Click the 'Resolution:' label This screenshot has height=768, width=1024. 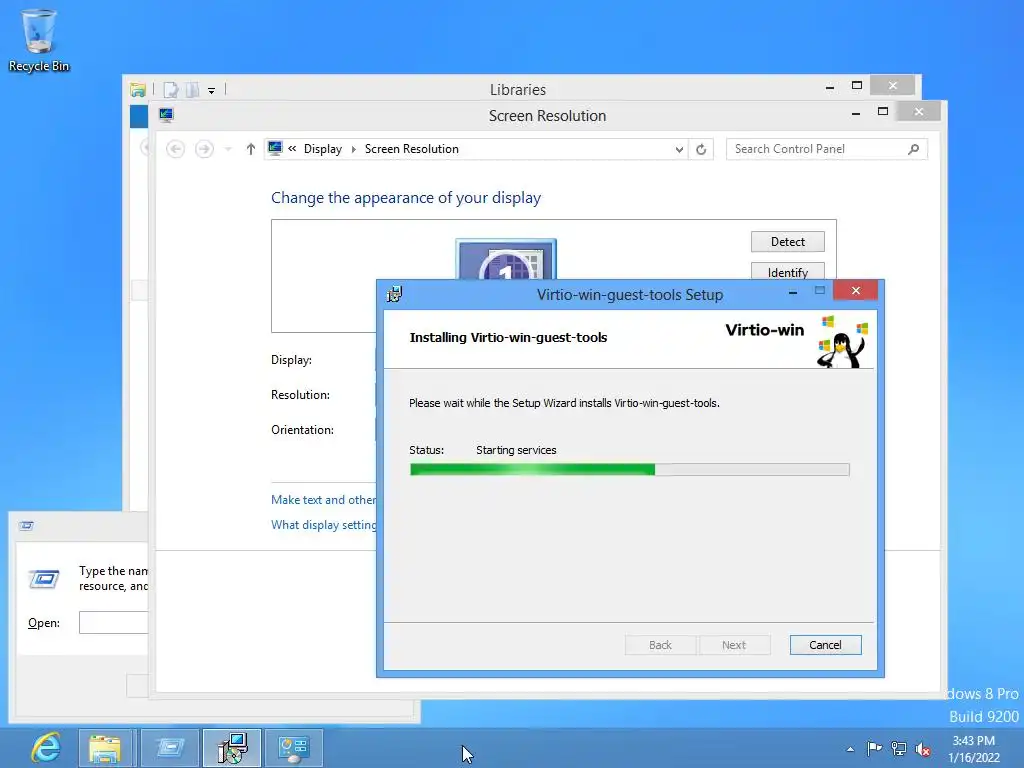(300, 395)
